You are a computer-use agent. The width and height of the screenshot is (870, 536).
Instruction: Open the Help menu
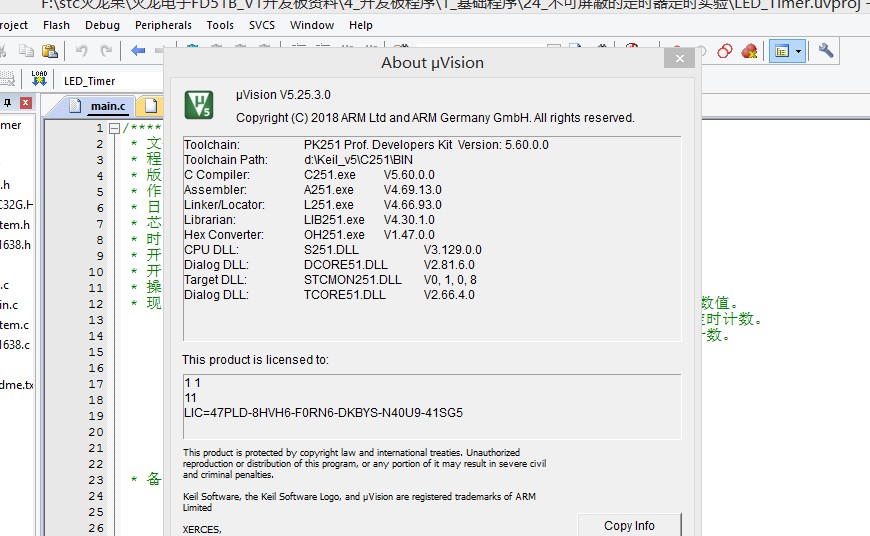click(x=361, y=25)
